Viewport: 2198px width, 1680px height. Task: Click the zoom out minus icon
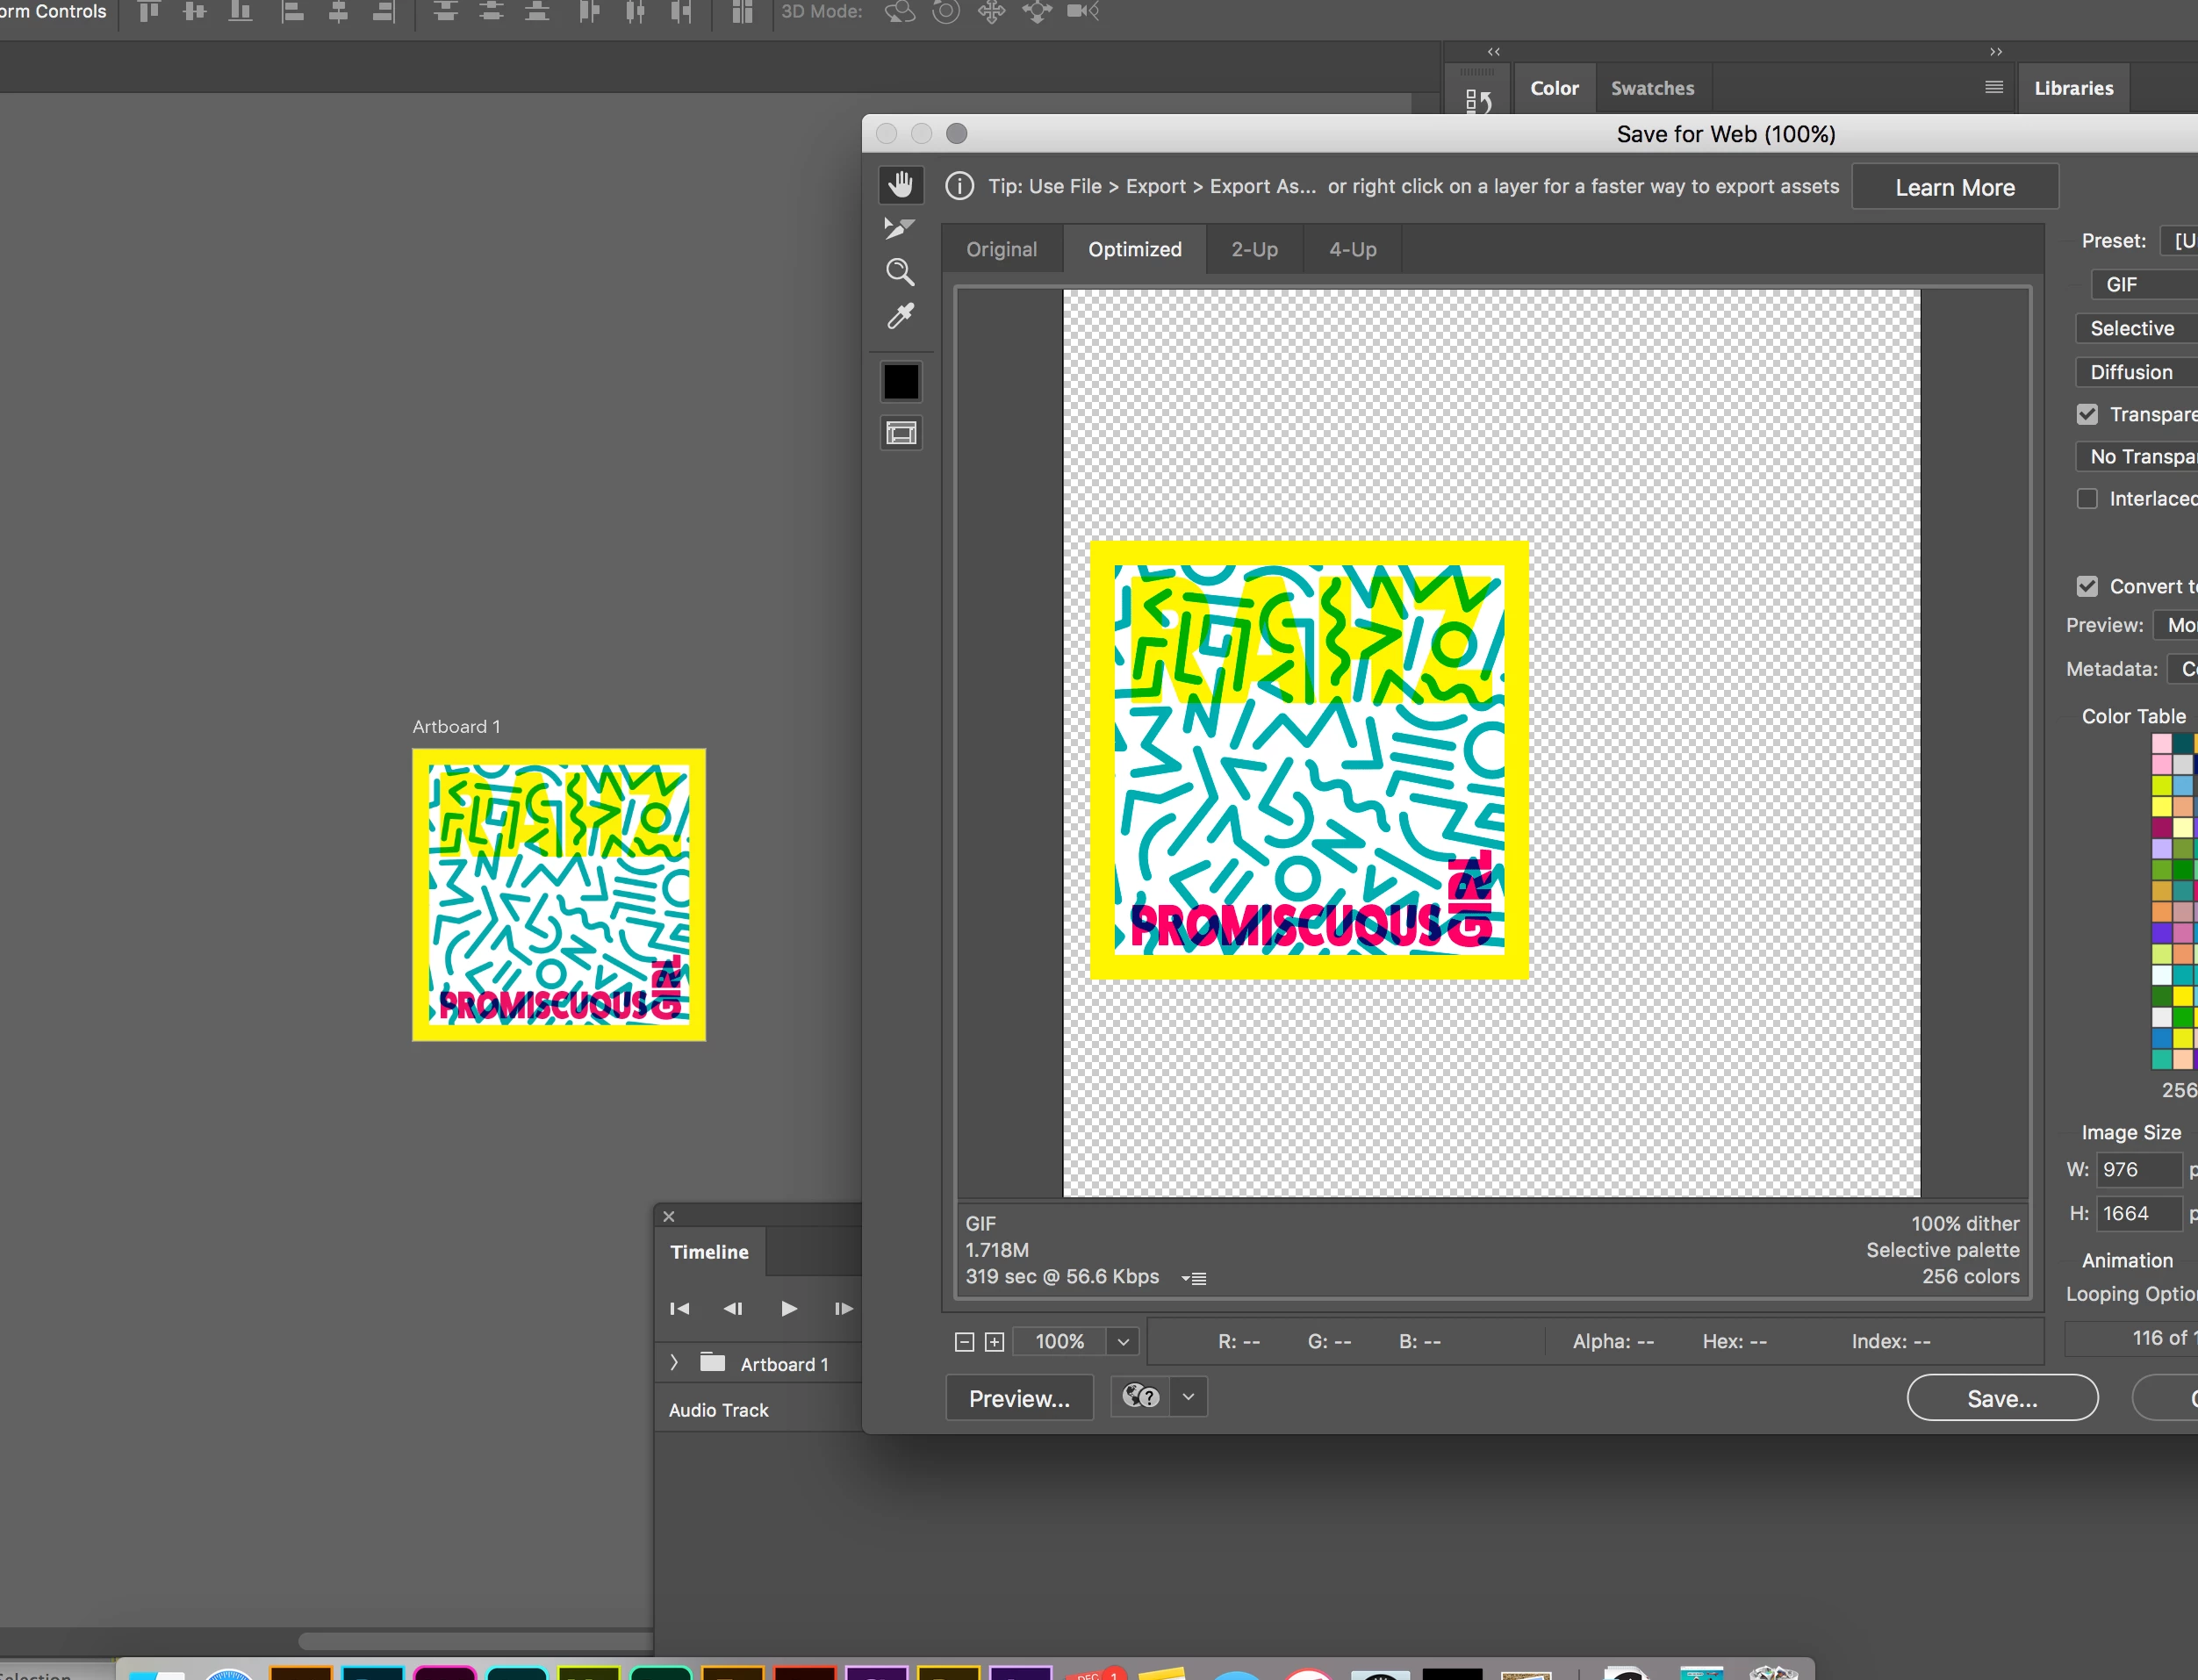tap(964, 1342)
